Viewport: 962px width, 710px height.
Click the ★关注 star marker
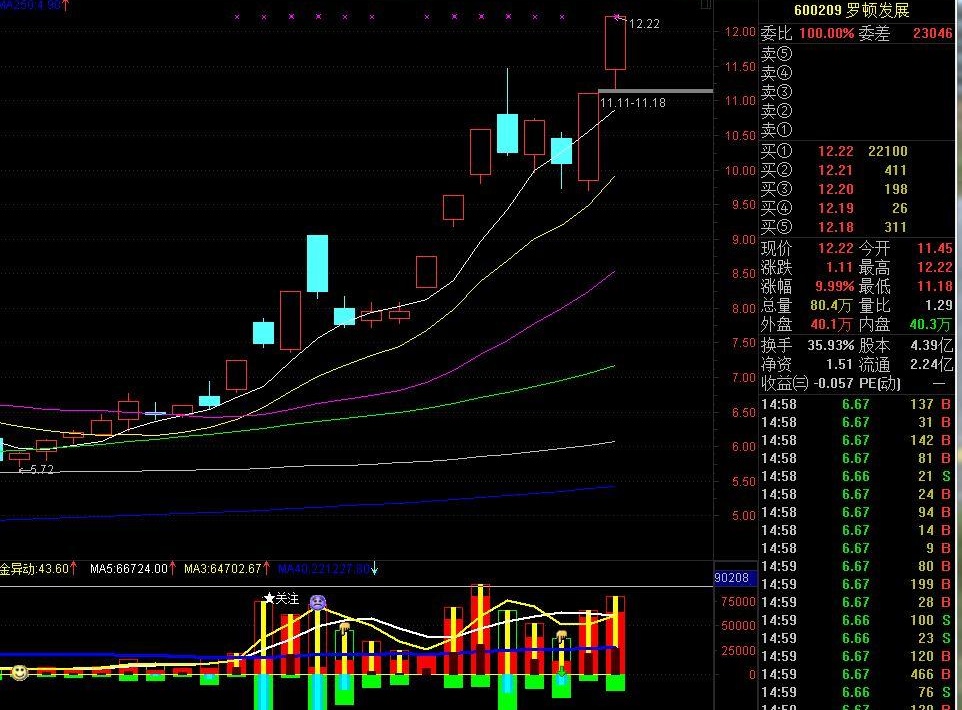coord(281,598)
